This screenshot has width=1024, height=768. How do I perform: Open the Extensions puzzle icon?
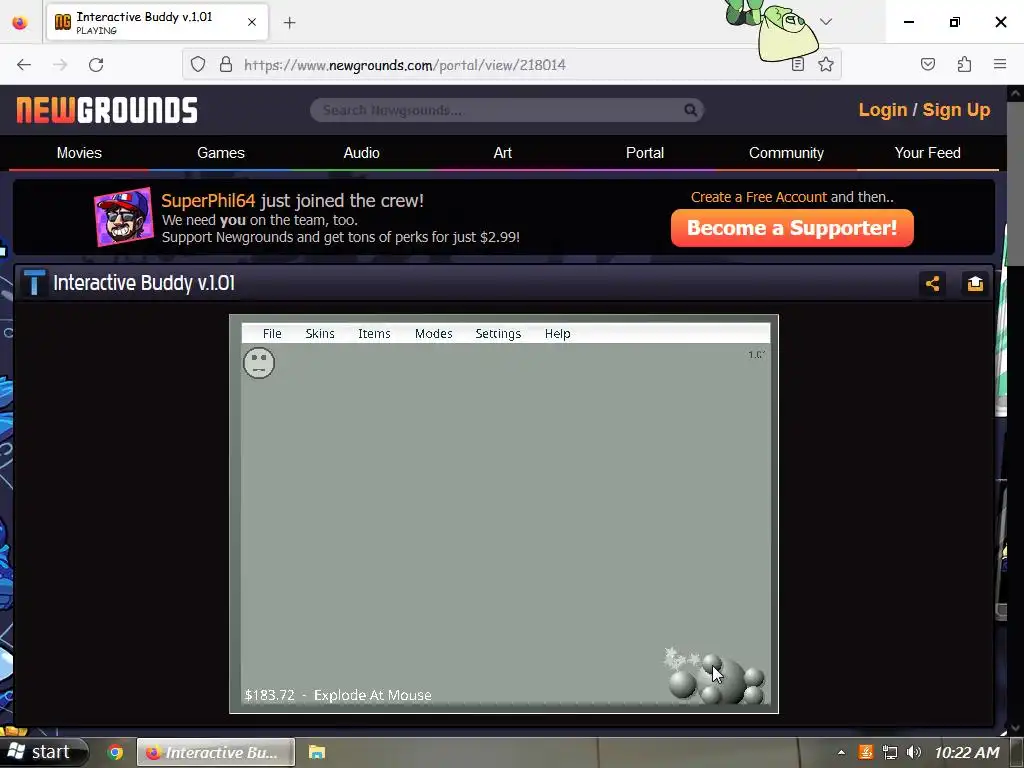pyautogui.click(x=964, y=64)
